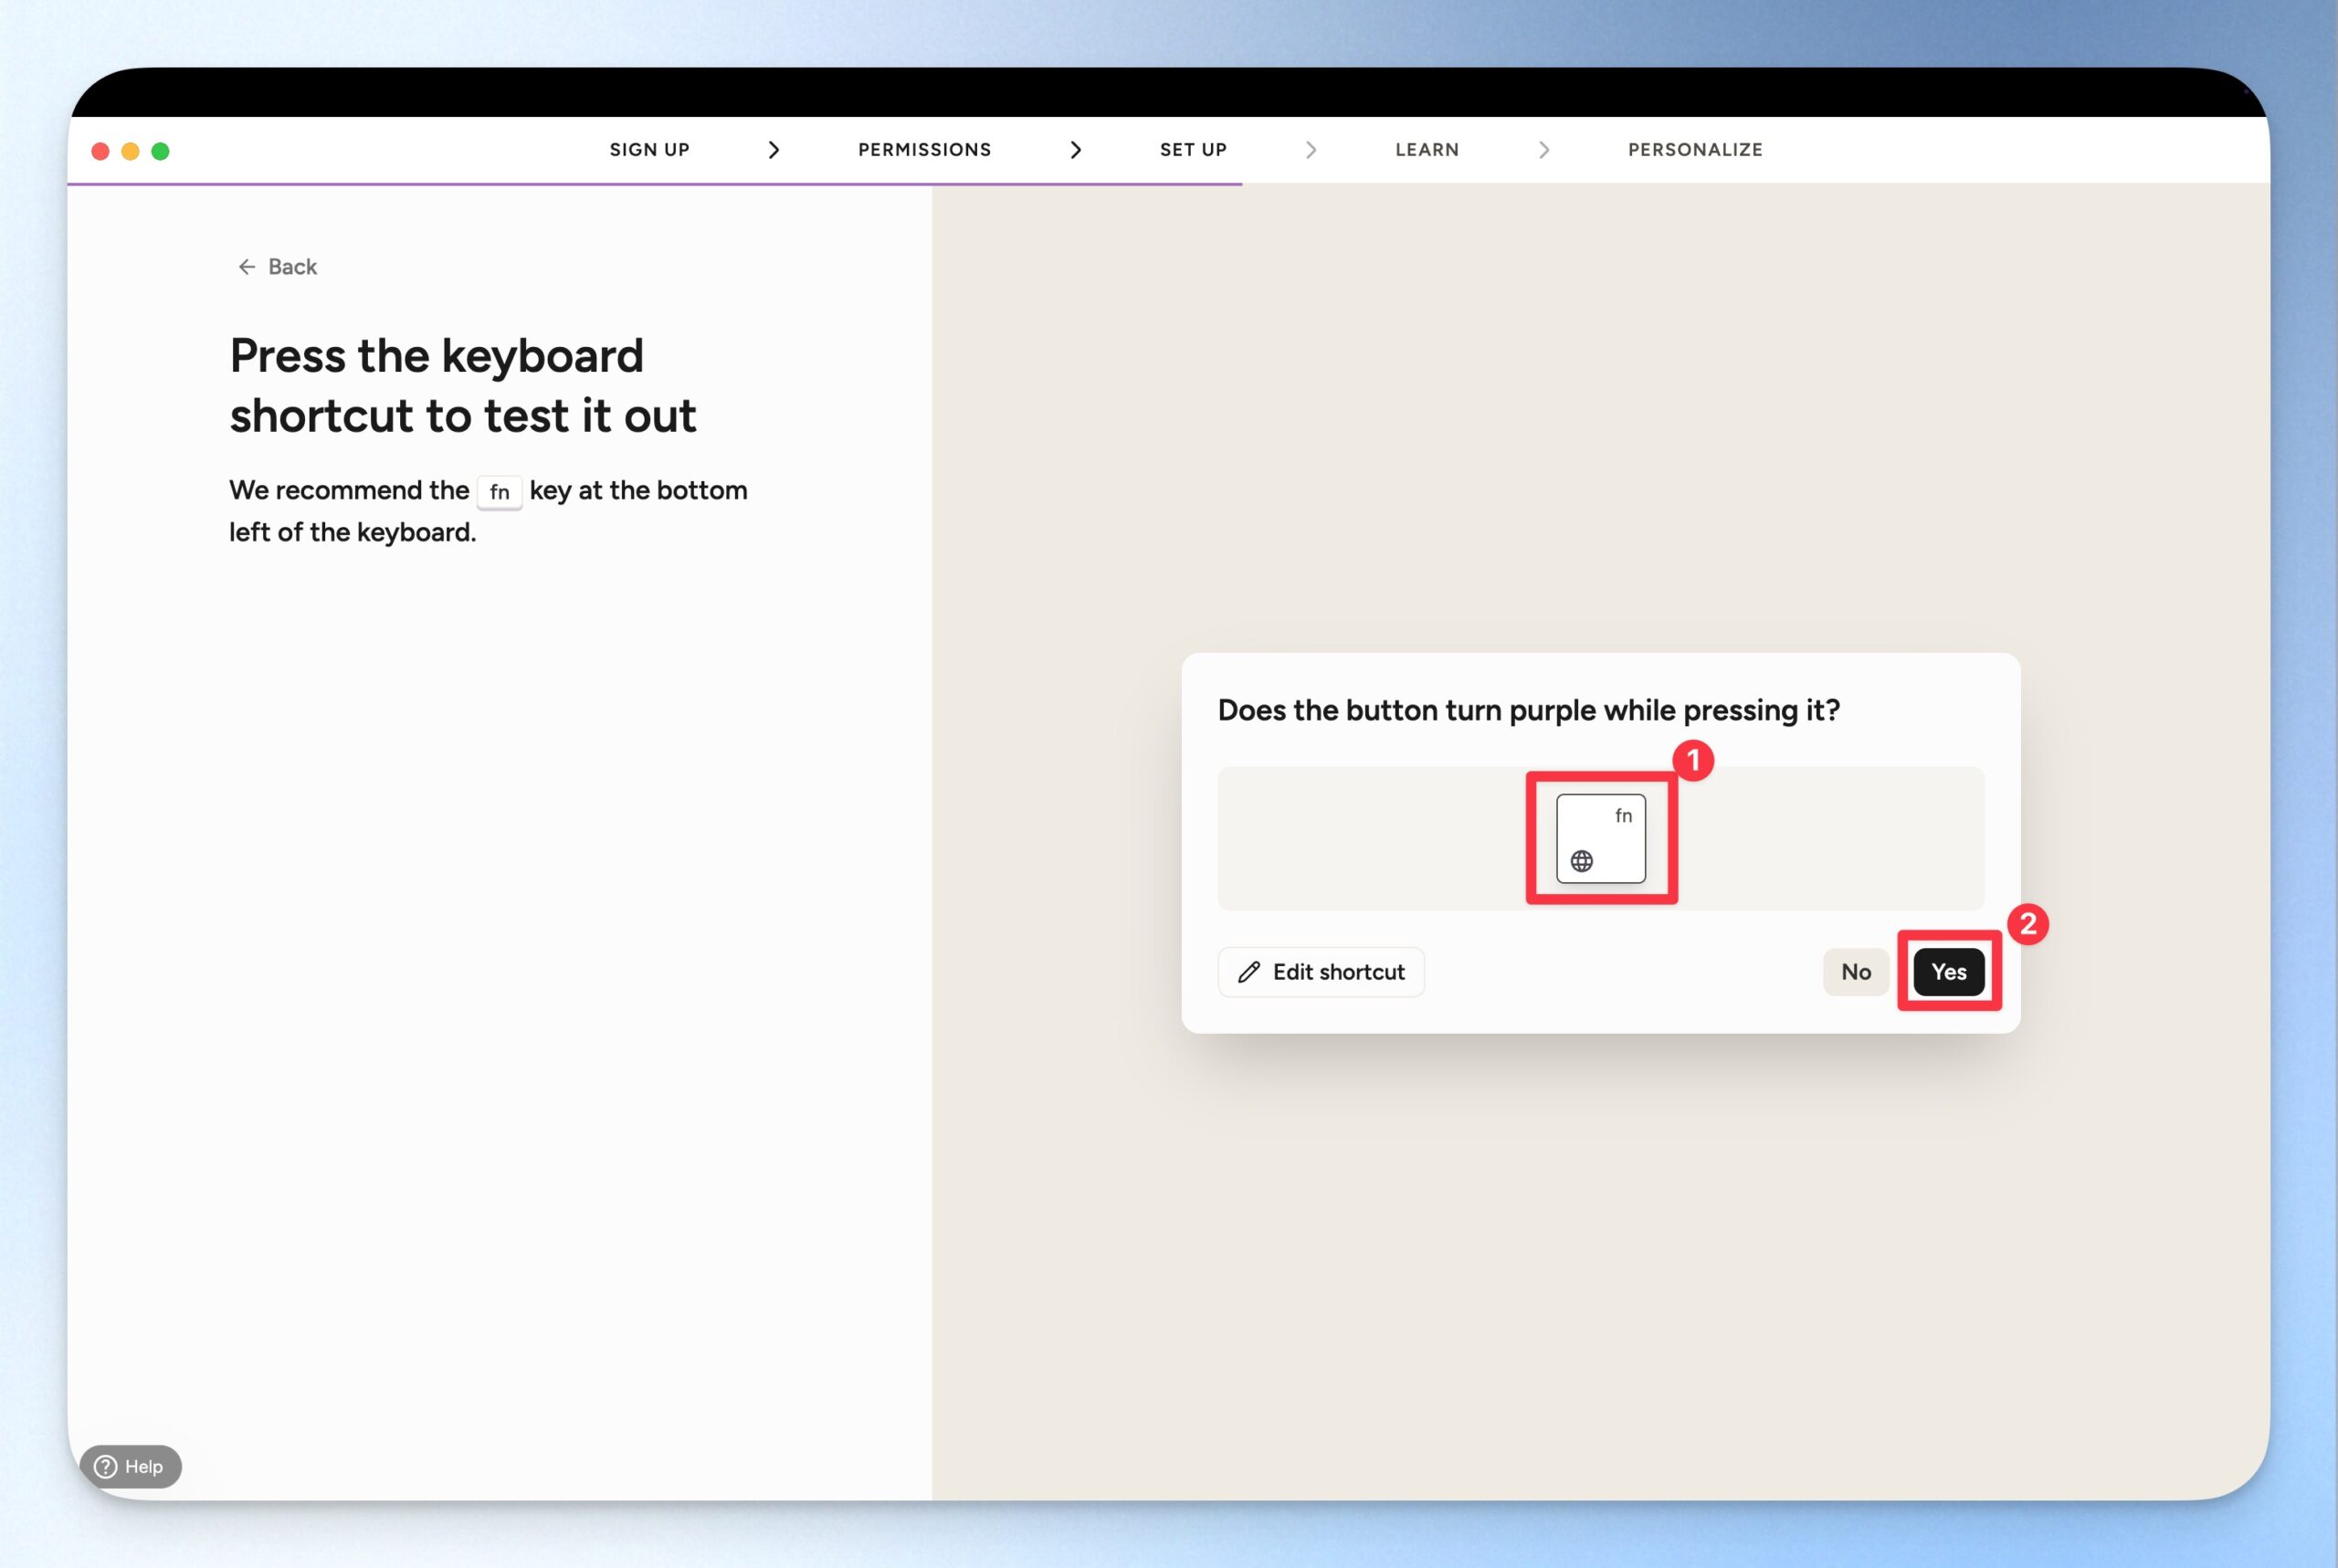Click the globe icon on the fn key
The image size is (2338, 1568).
click(x=1581, y=861)
